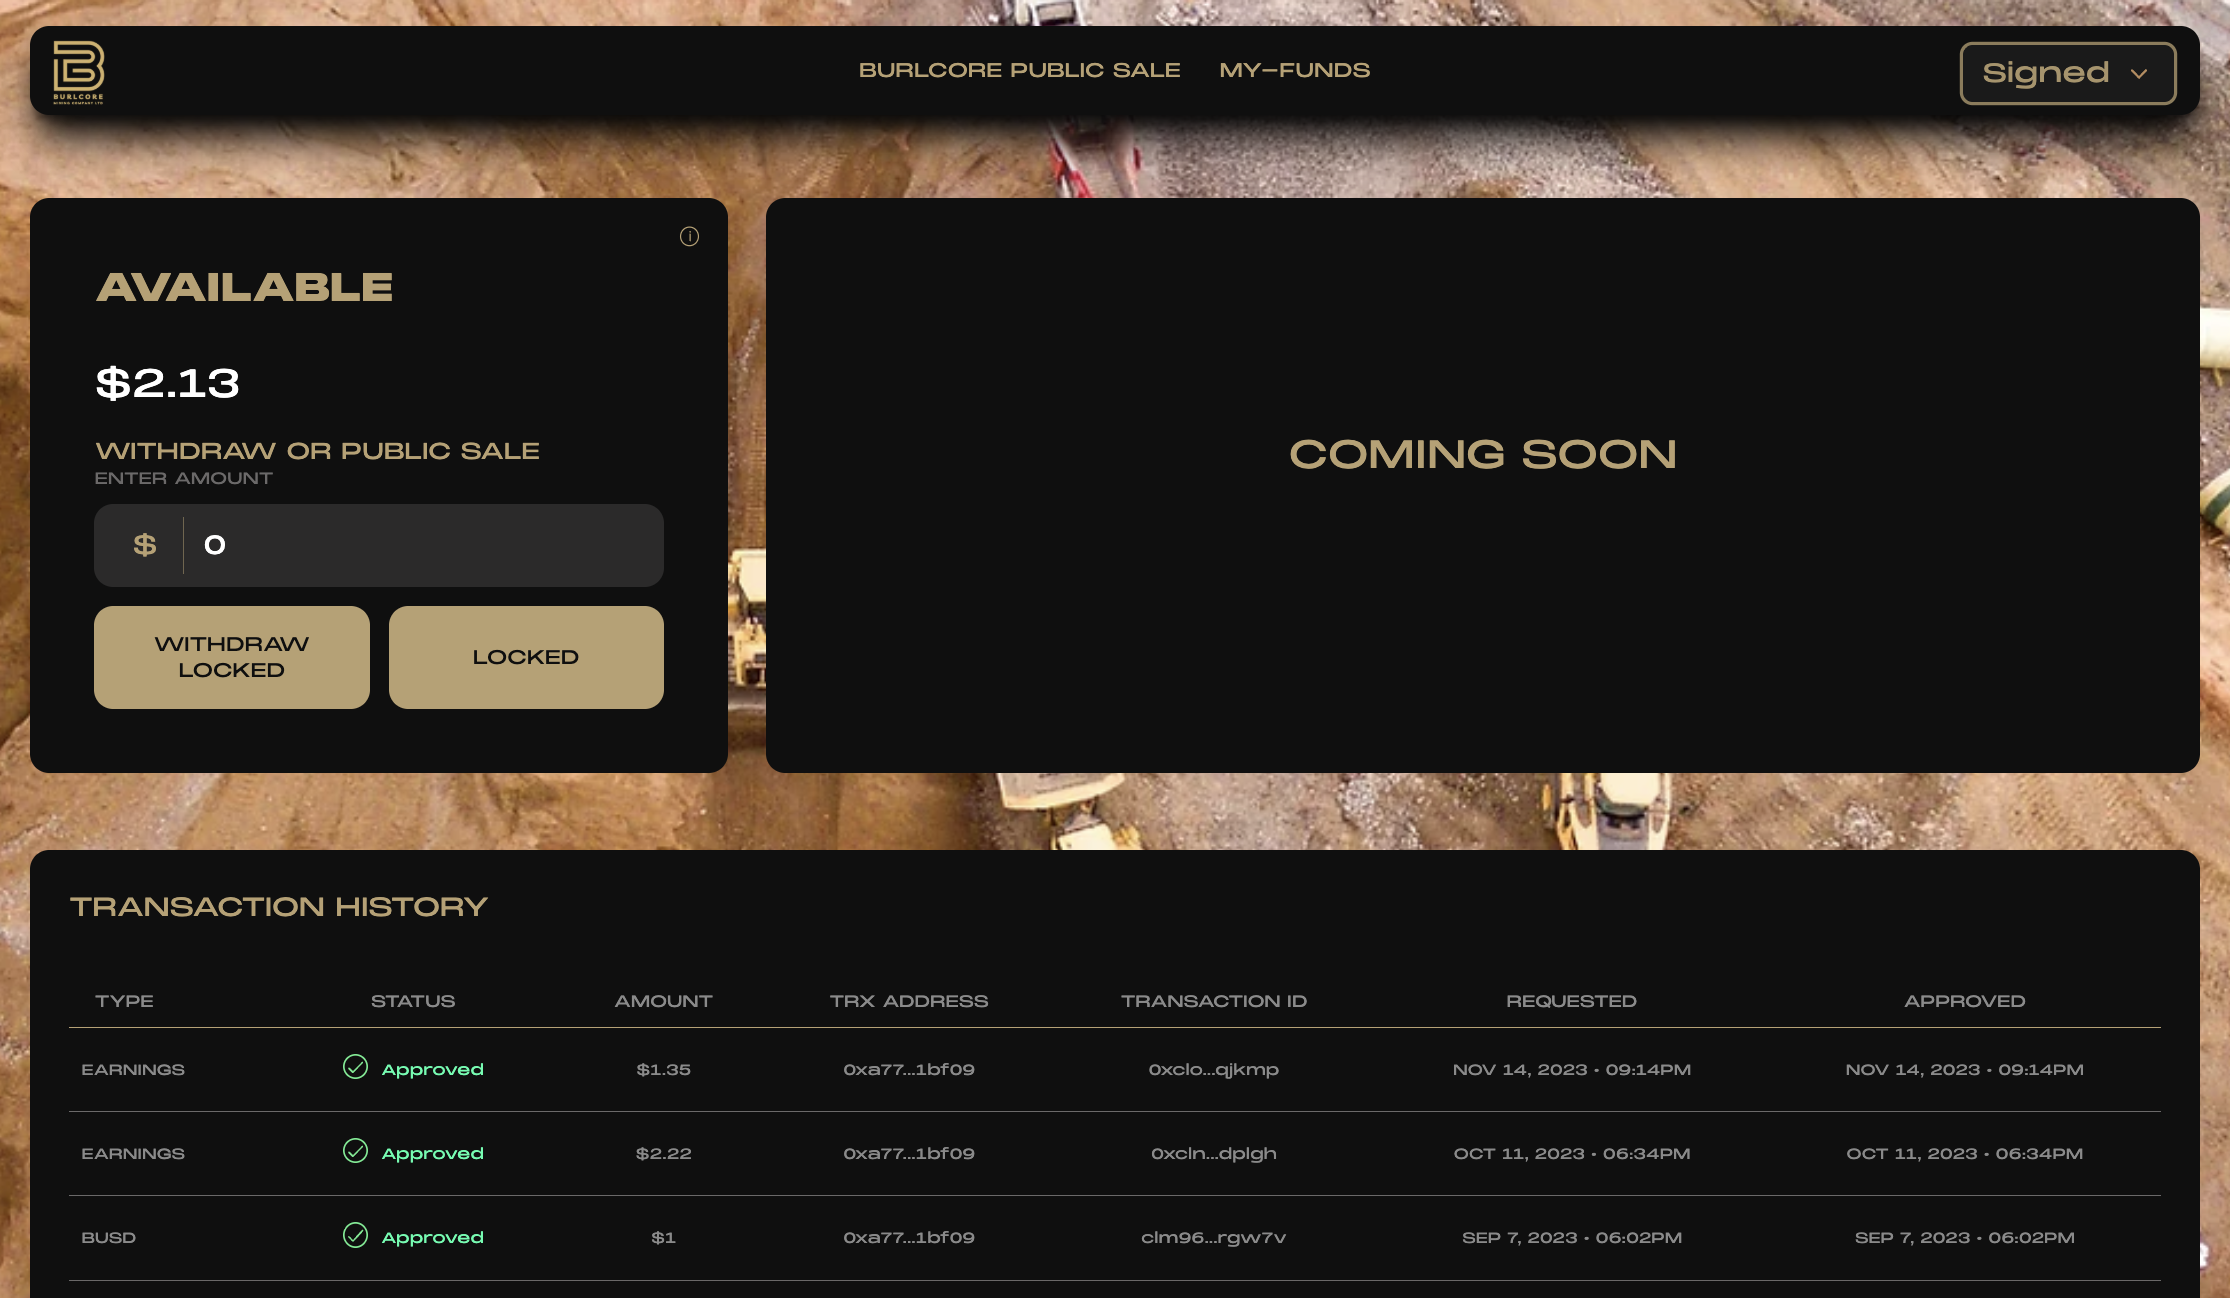
Task: Click the Requested column header
Action: click(x=1570, y=1001)
